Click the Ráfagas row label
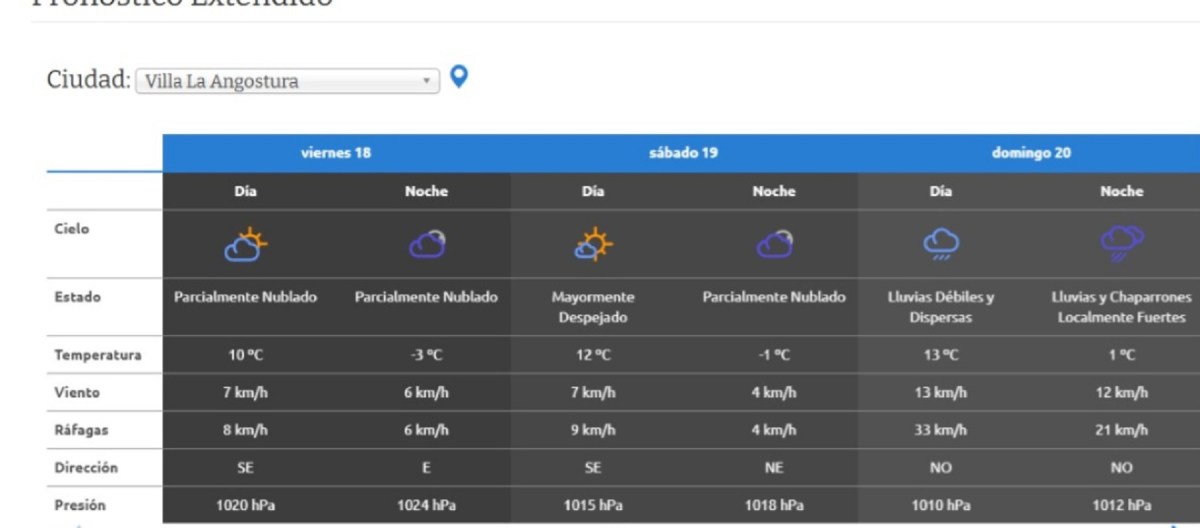1200x528 pixels. [81, 430]
